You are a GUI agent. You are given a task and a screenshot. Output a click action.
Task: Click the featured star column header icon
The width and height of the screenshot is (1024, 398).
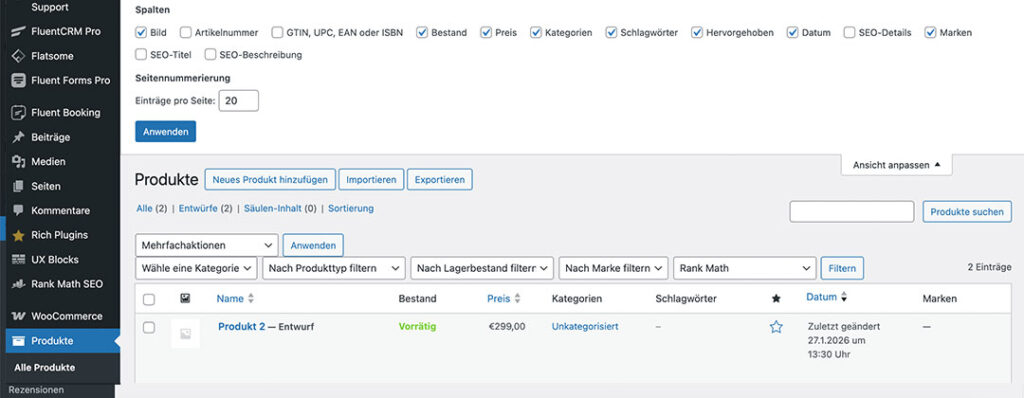[776, 299]
